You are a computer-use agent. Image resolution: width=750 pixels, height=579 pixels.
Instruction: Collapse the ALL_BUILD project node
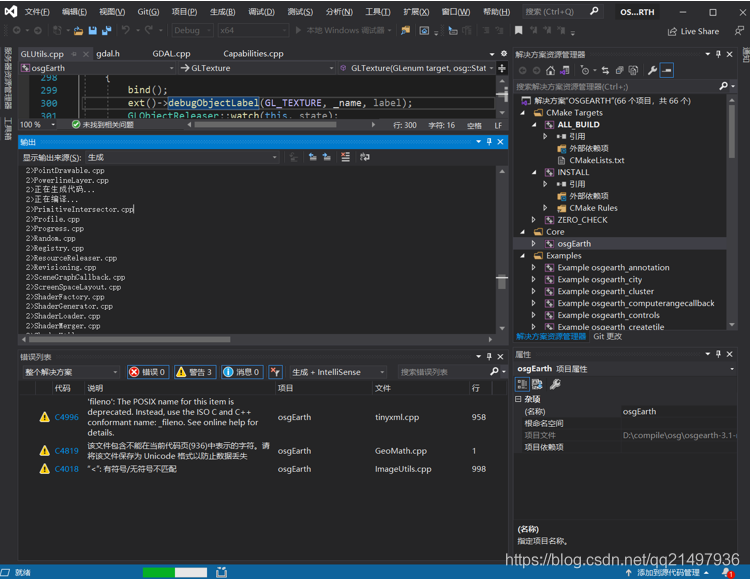pos(534,125)
